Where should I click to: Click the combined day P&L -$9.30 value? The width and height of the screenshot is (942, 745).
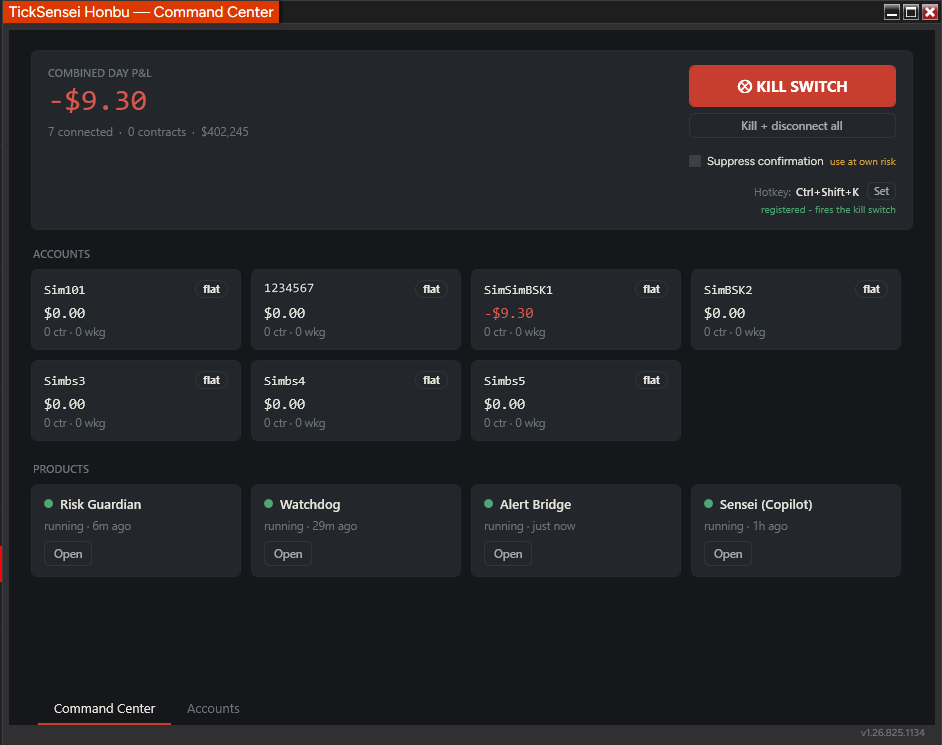click(98, 100)
